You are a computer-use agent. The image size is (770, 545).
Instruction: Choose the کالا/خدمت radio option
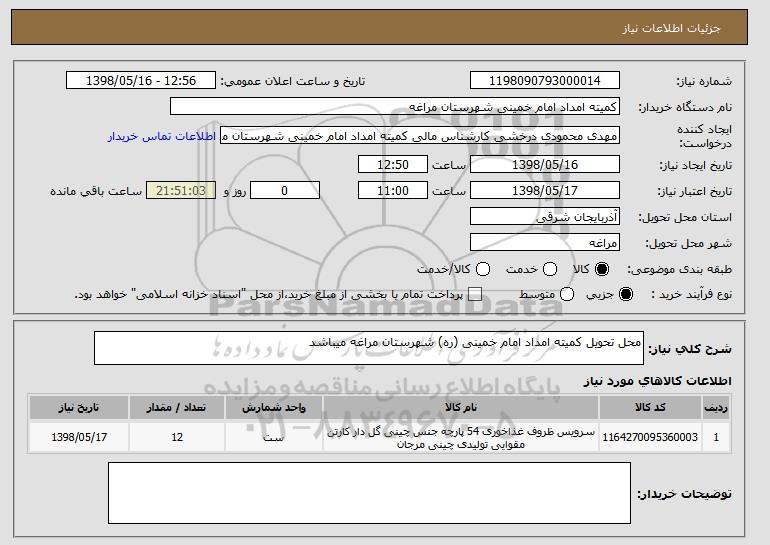point(483,269)
